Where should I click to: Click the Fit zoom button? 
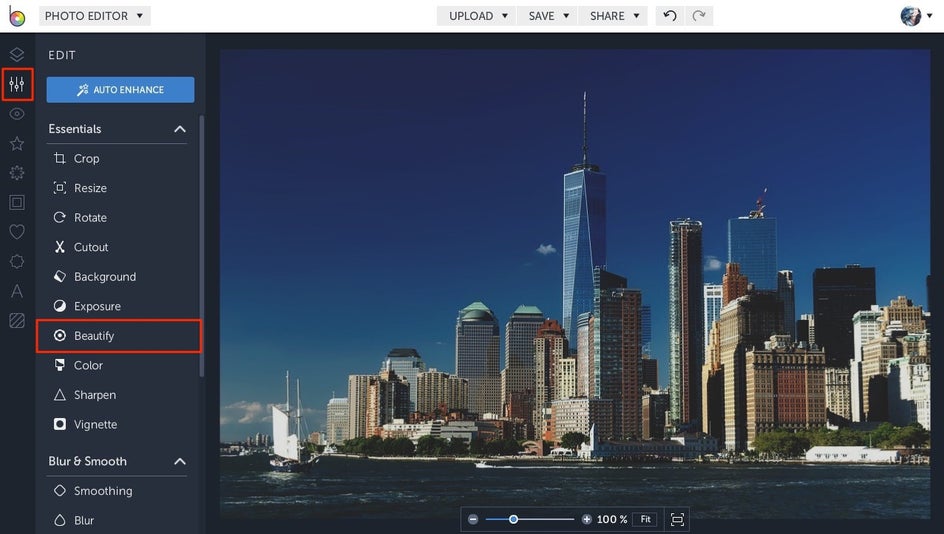click(x=645, y=519)
